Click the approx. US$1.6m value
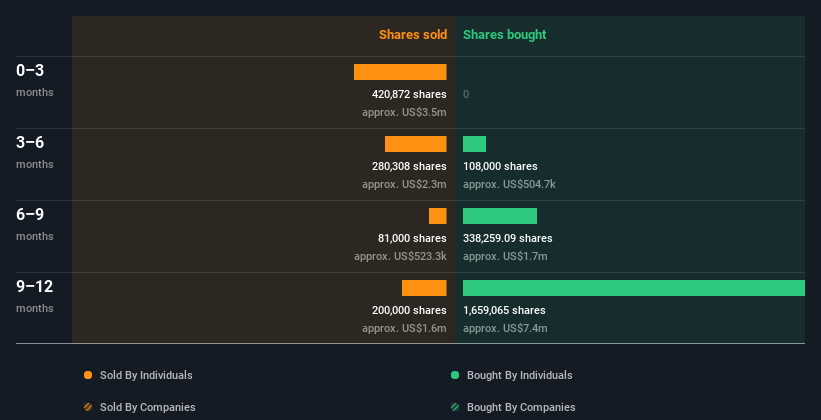 point(404,328)
